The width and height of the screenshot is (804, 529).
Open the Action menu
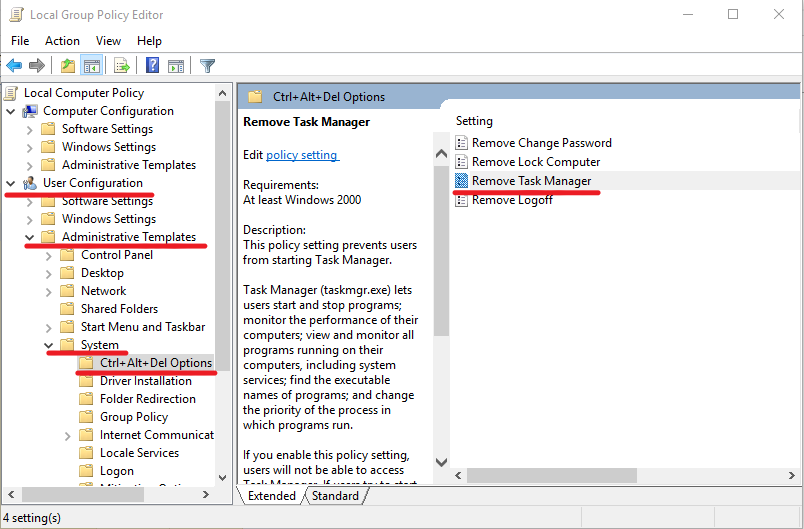[62, 40]
